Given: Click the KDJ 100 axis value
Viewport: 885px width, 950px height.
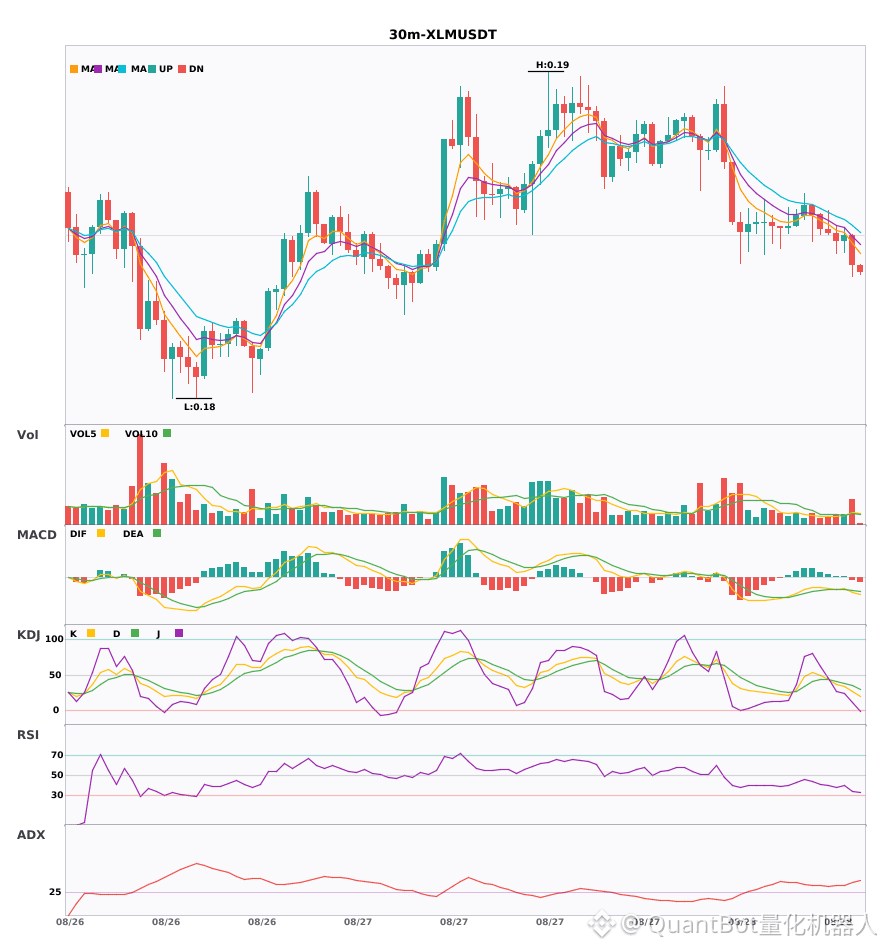Looking at the screenshot, I should [54, 639].
